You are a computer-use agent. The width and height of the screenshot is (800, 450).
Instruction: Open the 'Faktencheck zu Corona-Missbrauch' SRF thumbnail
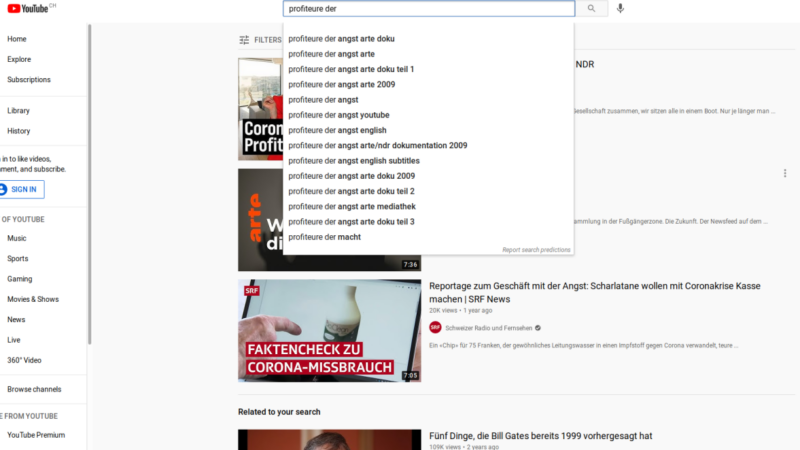coord(330,331)
